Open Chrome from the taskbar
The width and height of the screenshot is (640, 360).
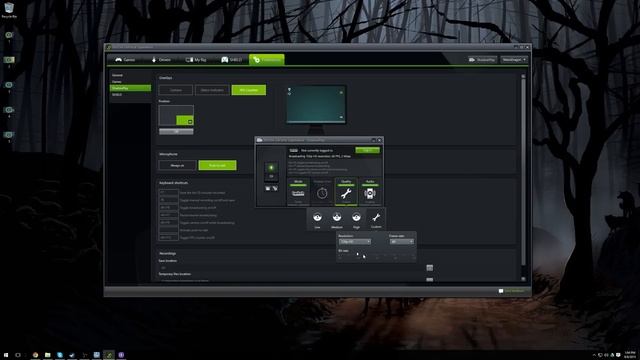(36, 355)
